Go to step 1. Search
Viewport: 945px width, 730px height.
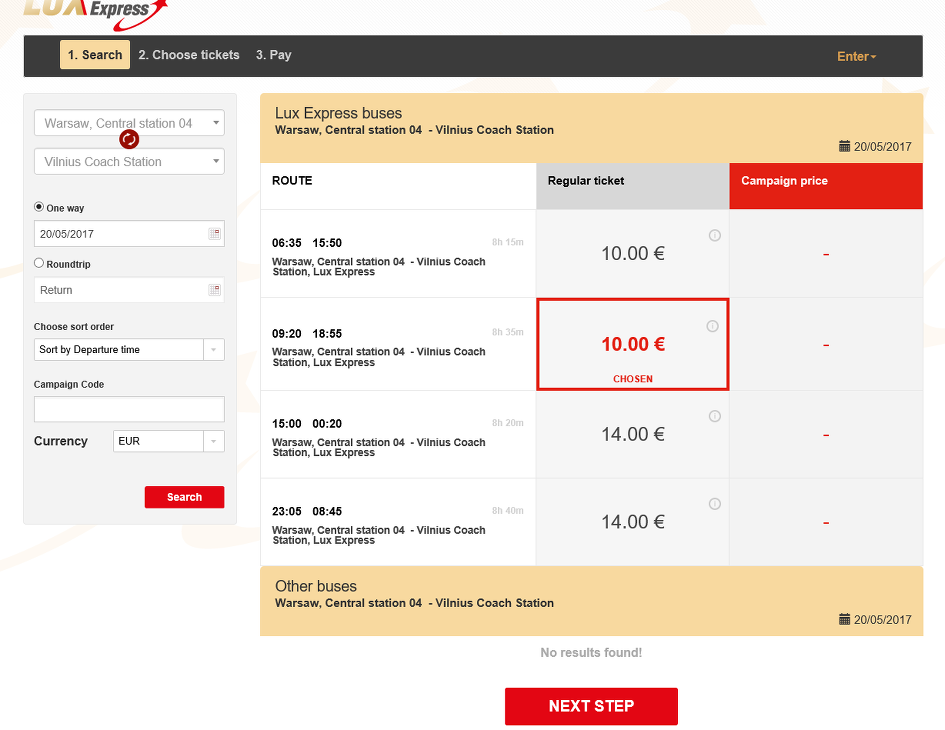(x=95, y=55)
